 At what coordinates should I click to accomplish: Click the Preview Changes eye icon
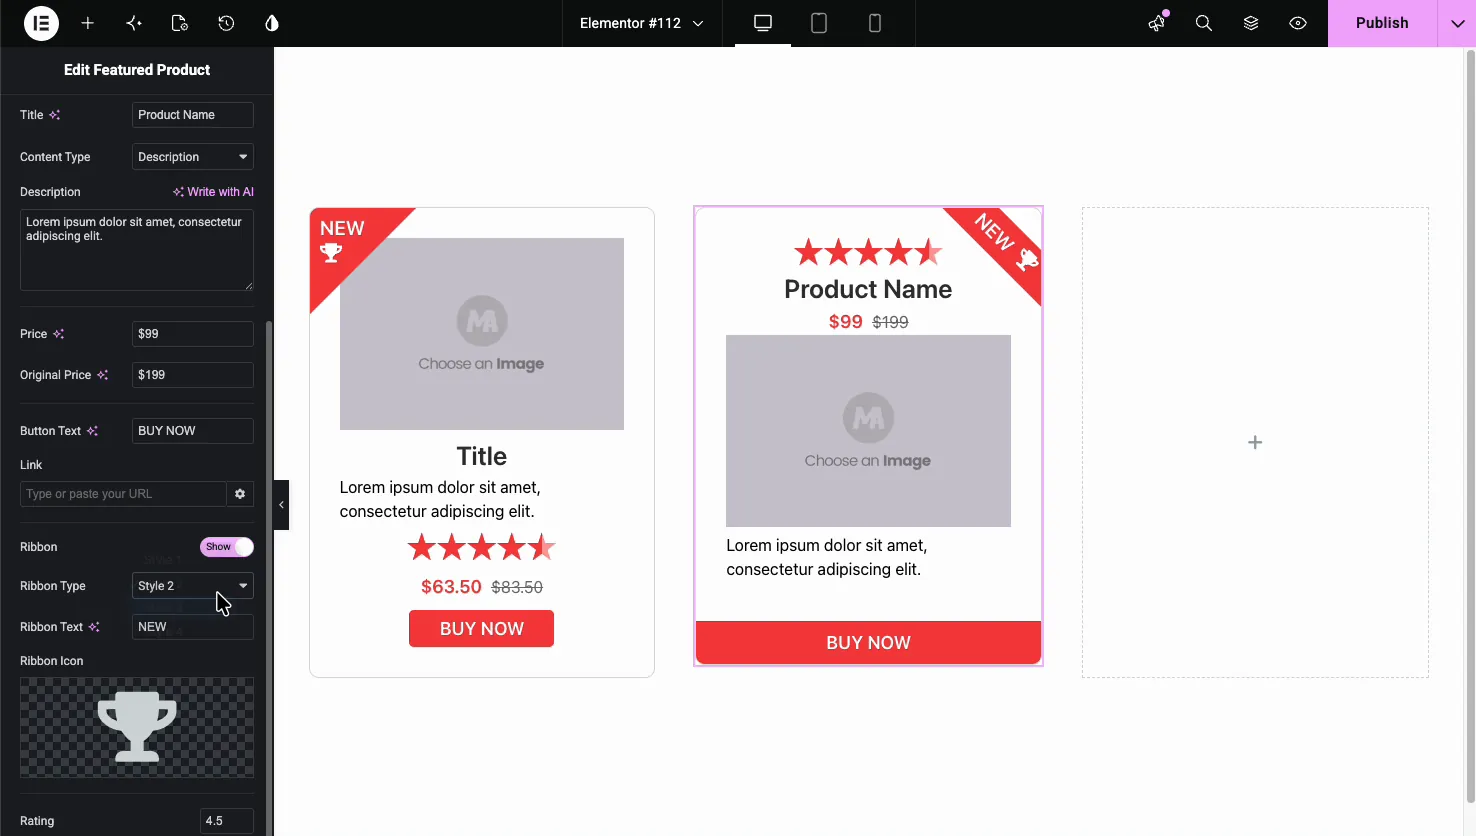(1298, 23)
